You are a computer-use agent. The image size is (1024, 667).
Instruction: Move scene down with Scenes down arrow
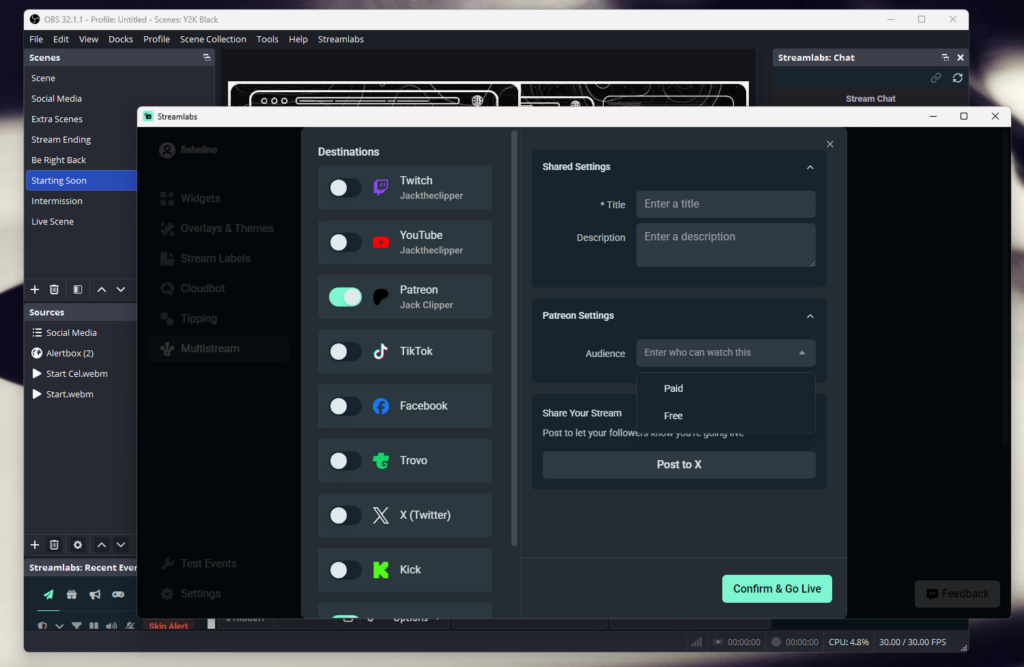pos(121,289)
